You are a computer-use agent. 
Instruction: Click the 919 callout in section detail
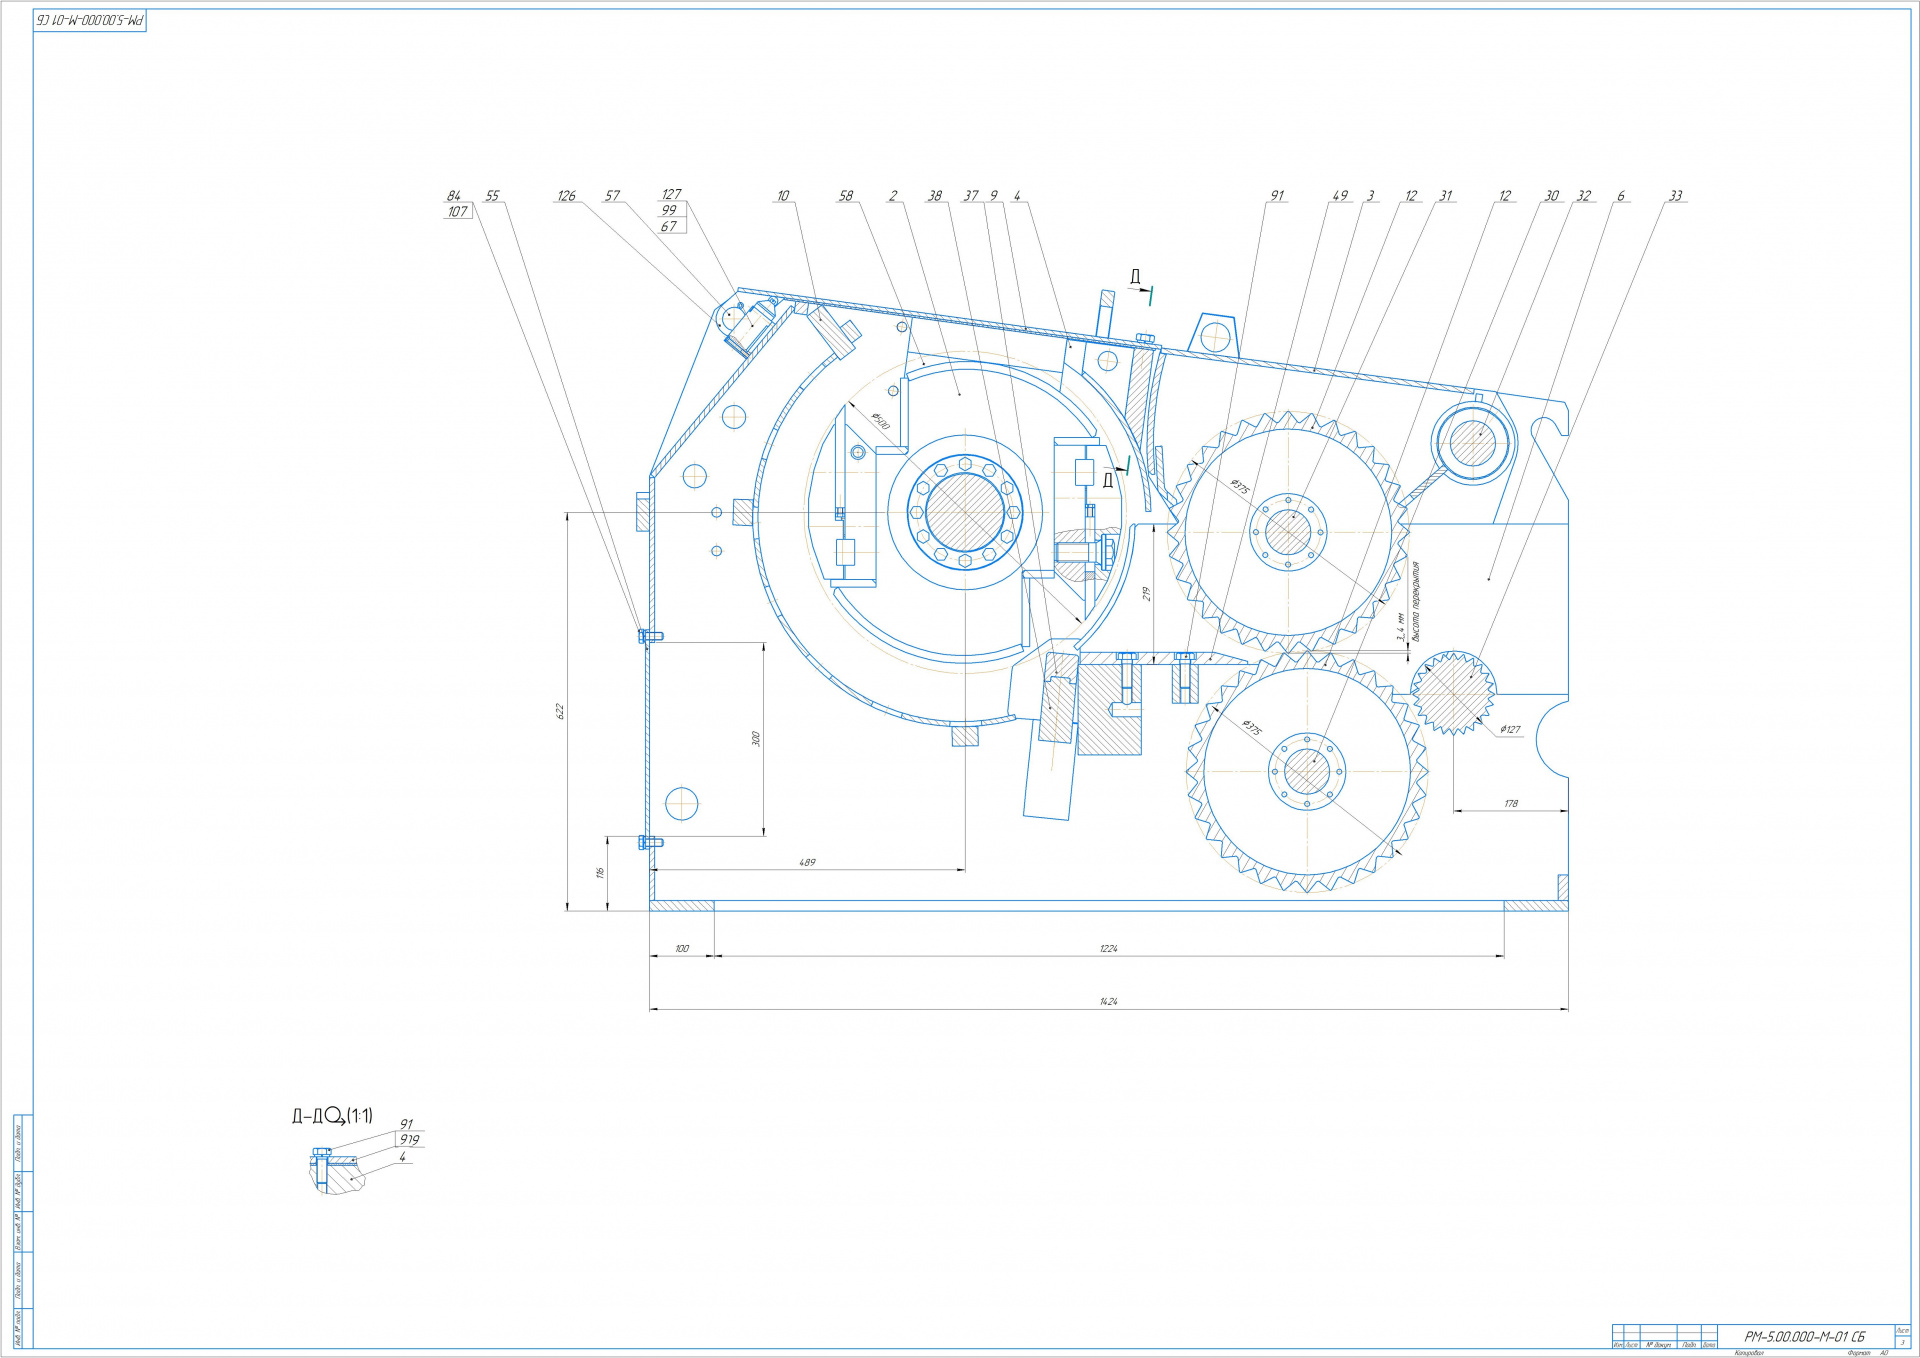pyautogui.click(x=409, y=1139)
